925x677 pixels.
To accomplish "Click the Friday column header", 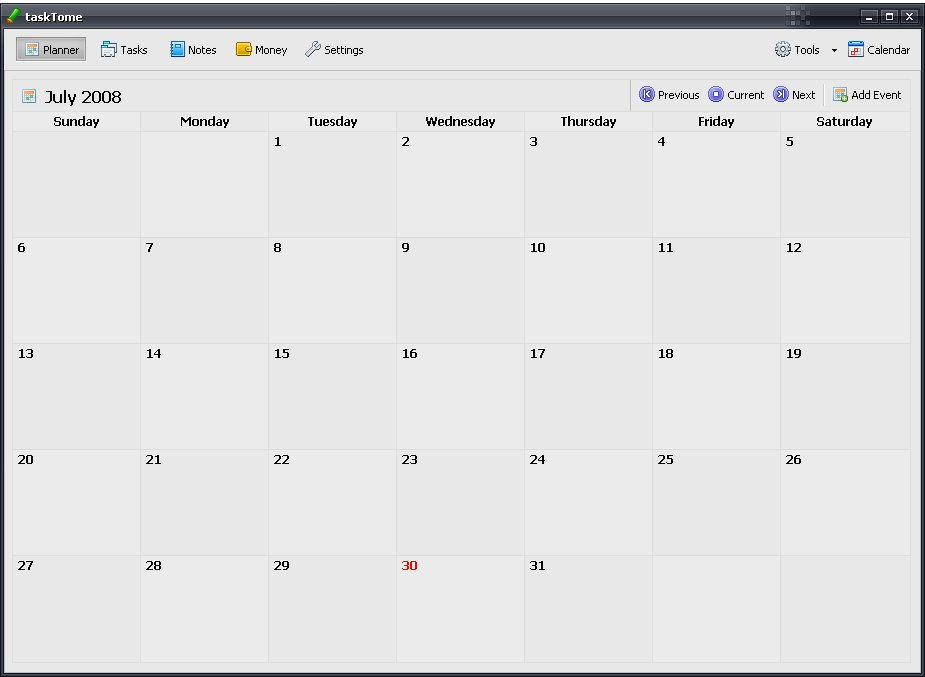I will tap(716, 121).
